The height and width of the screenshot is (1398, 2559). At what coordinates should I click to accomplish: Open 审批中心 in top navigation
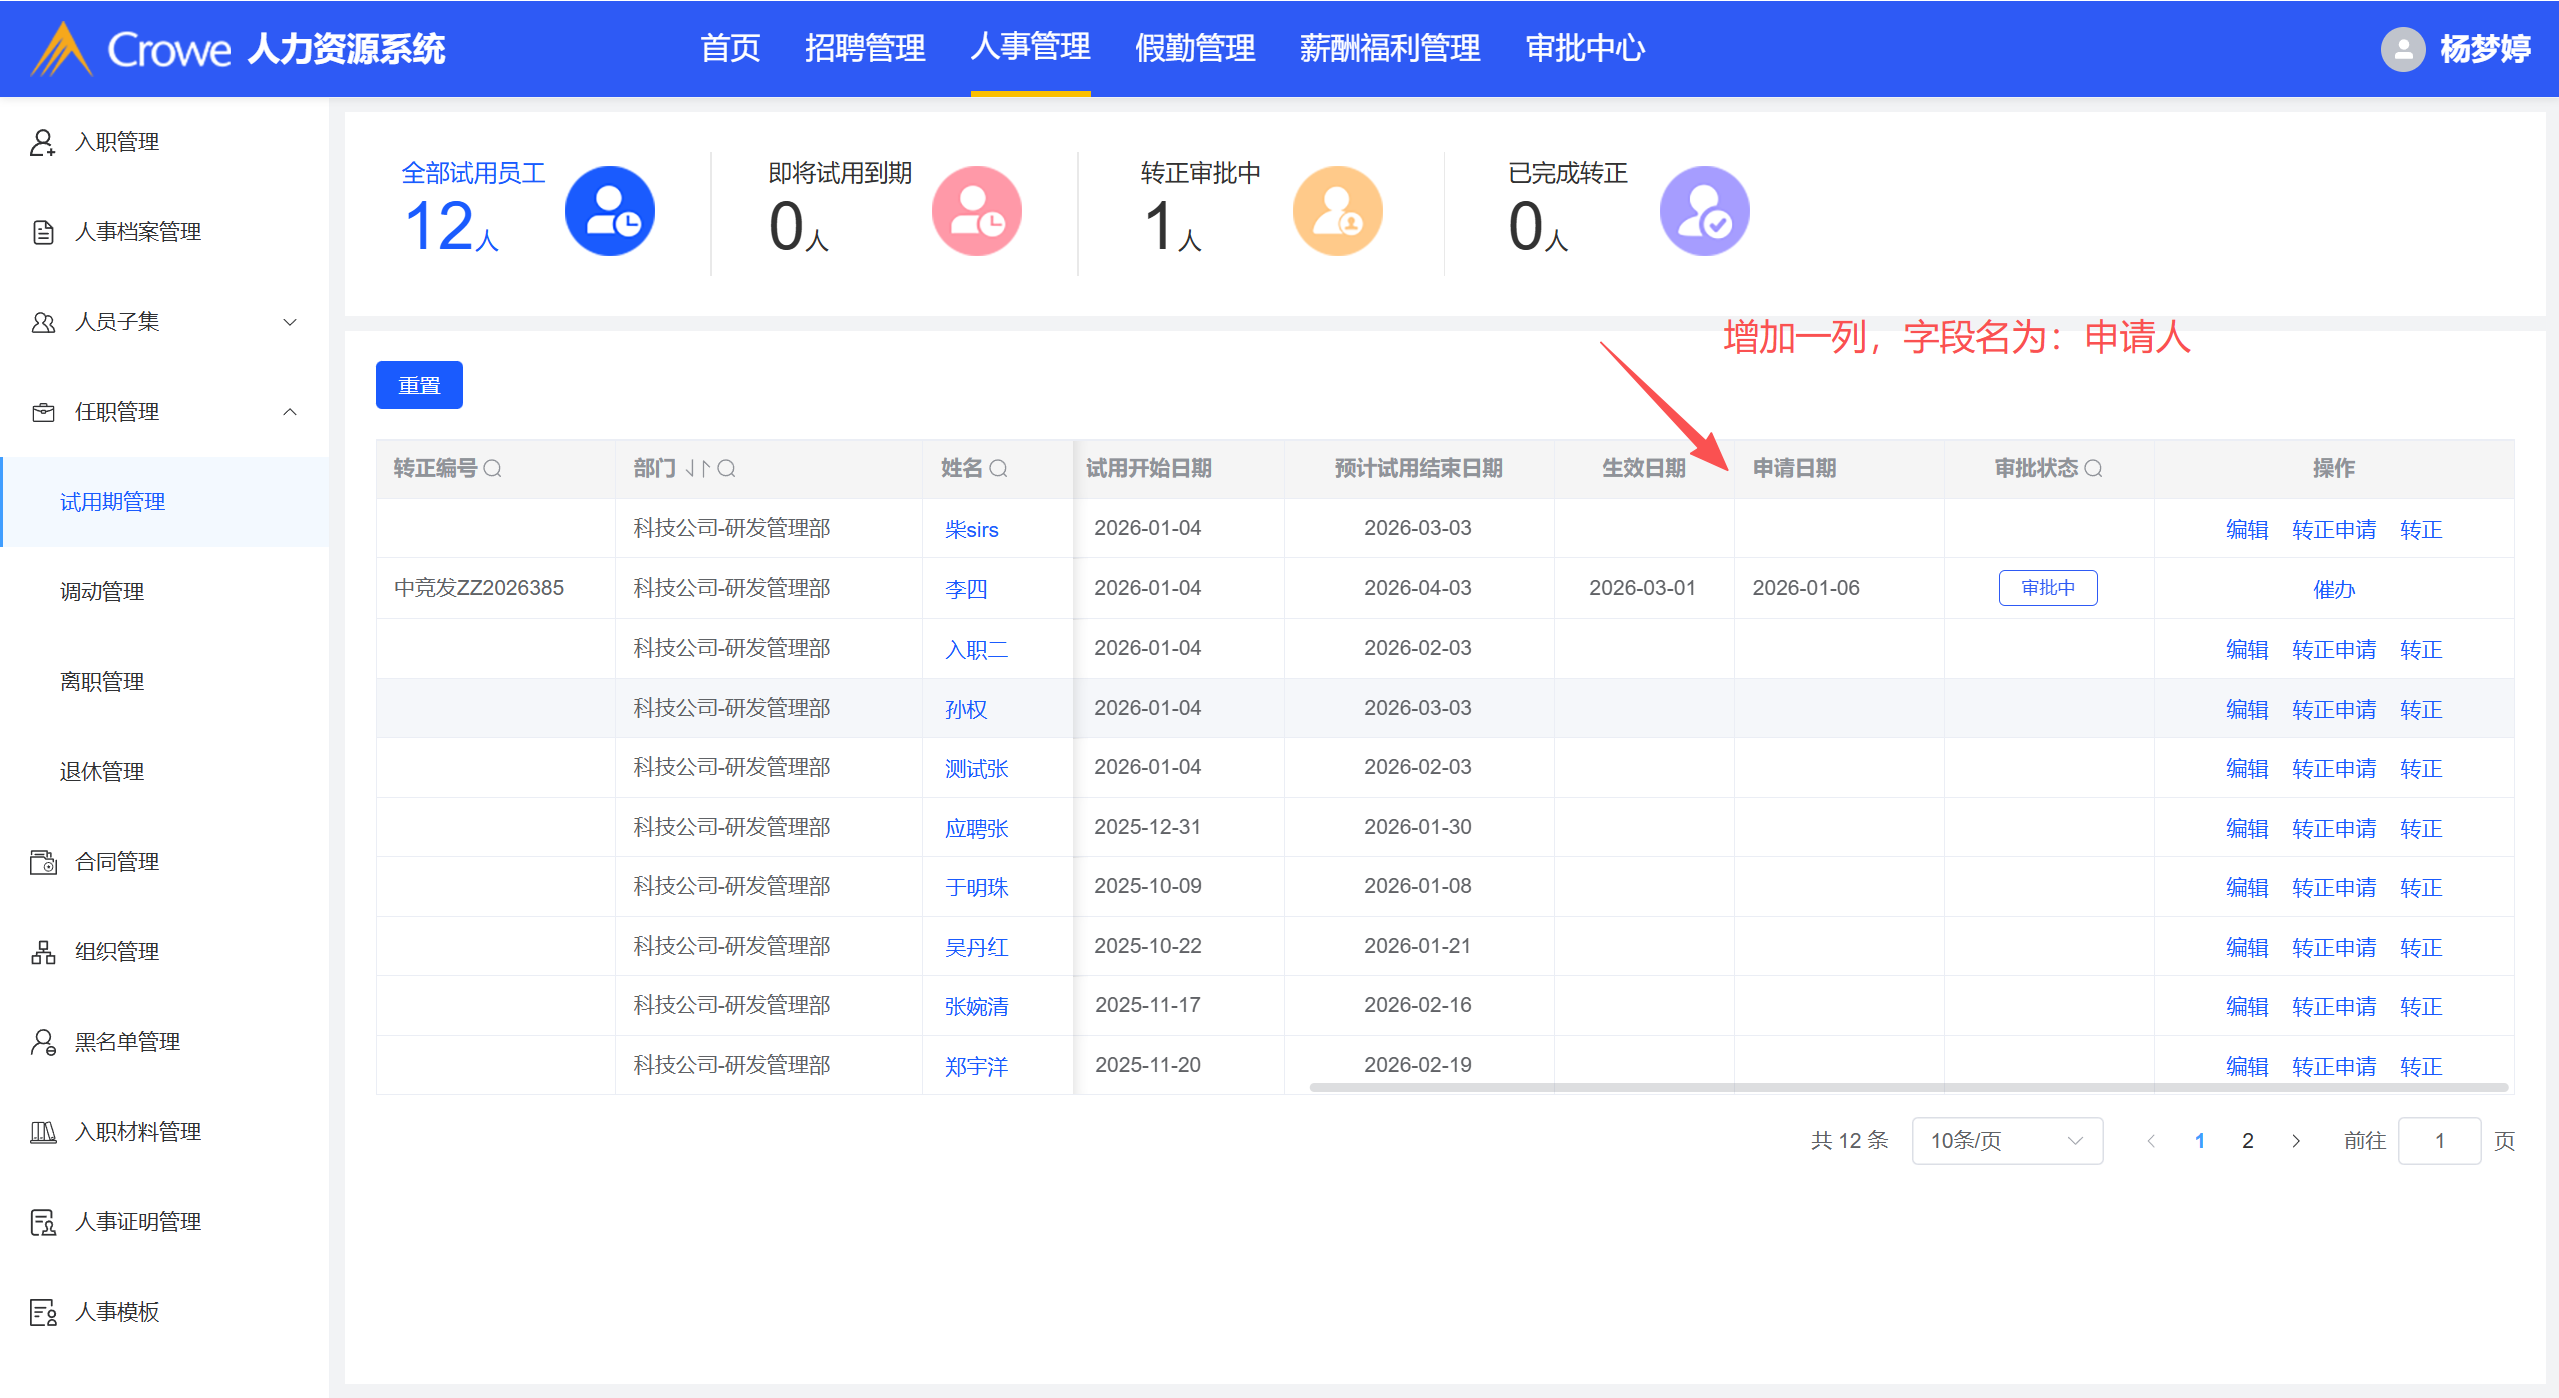point(1584,48)
